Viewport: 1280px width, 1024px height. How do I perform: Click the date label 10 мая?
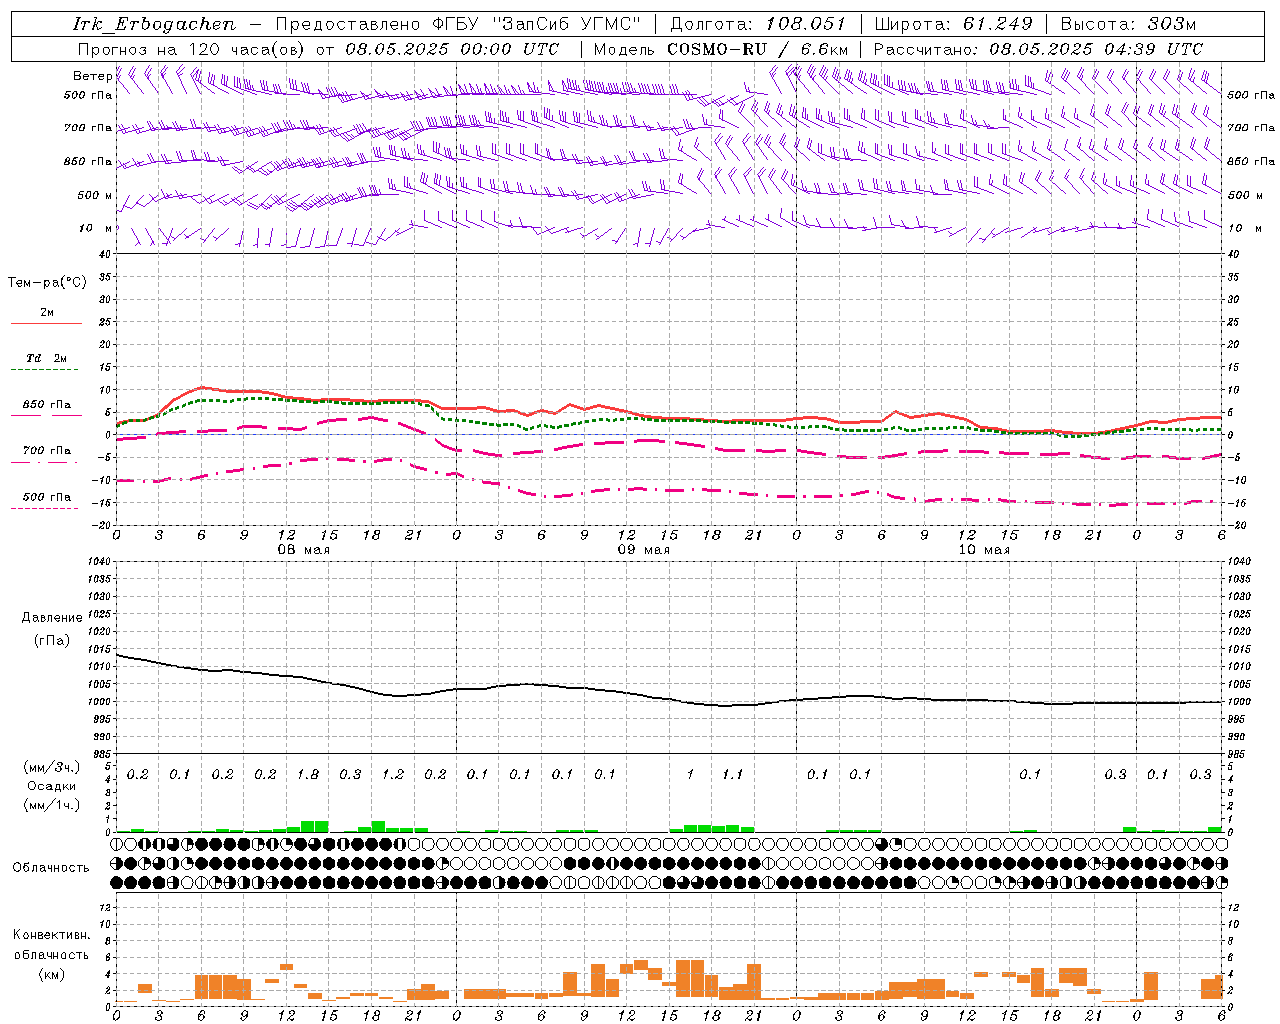point(984,550)
